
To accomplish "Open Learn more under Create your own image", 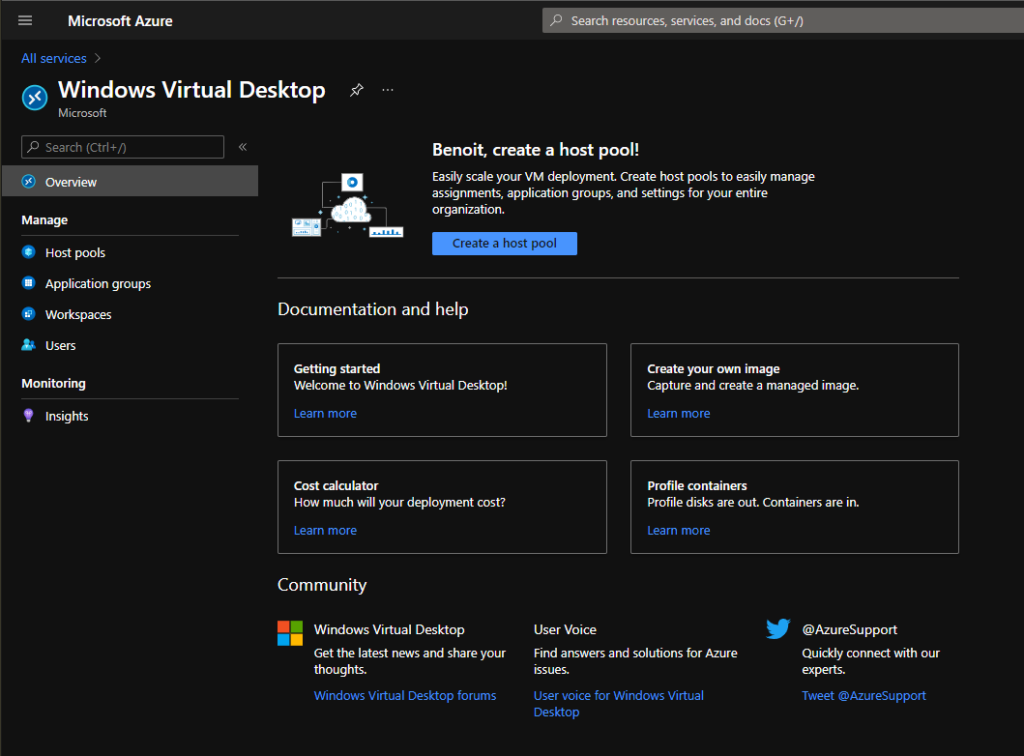I will (679, 413).
